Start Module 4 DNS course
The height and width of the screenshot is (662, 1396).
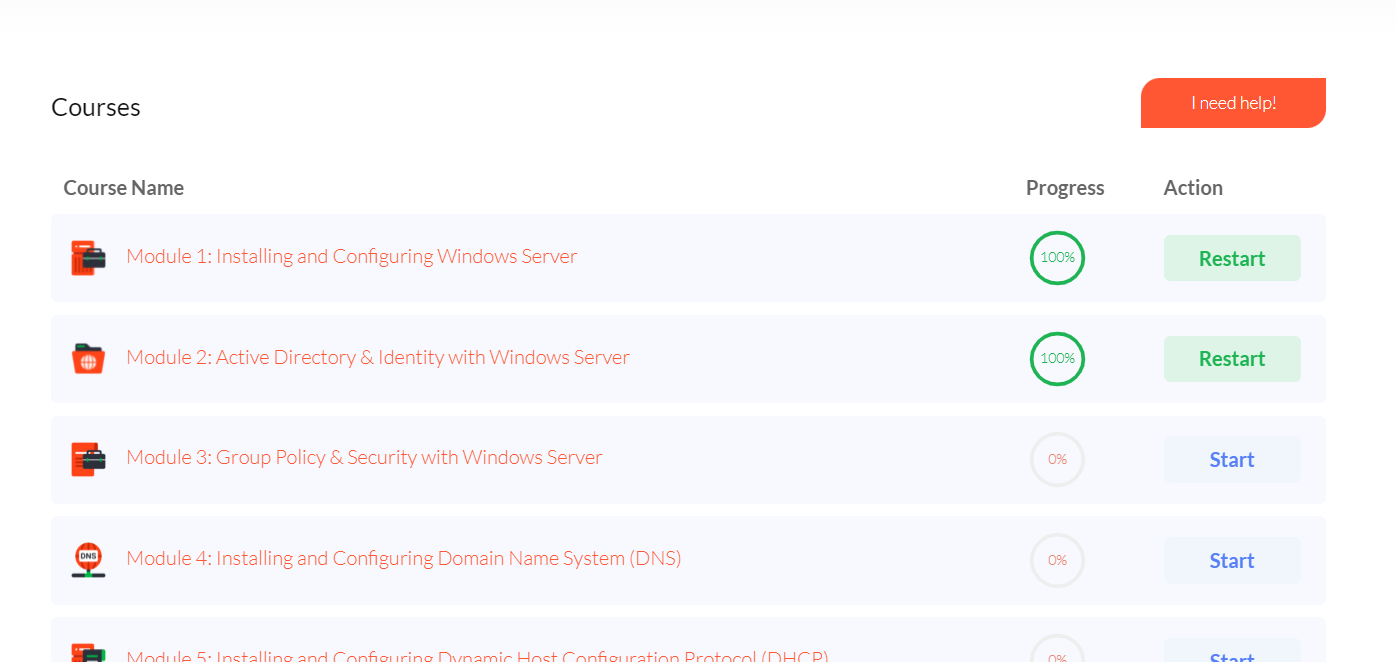tap(1231, 561)
